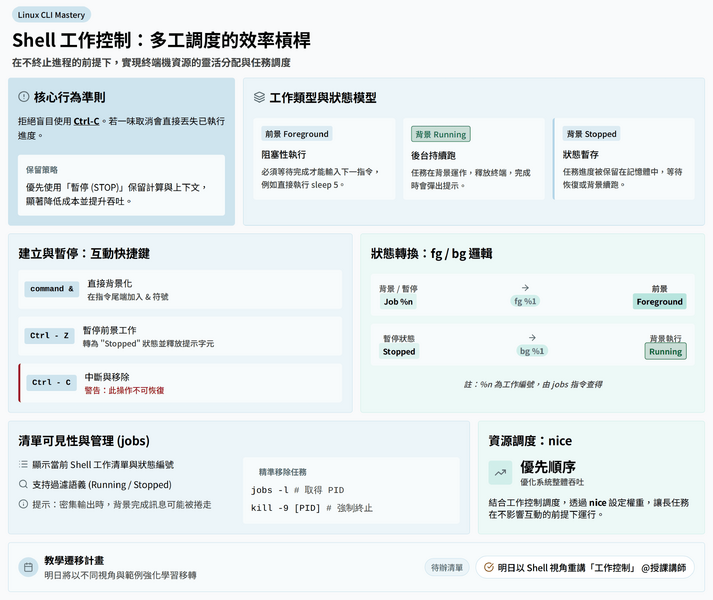Image resolution: width=713 pixels, height=600 pixels.
Task: Click the trending-up icon beside 優先順序
Action: click(x=500, y=473)
